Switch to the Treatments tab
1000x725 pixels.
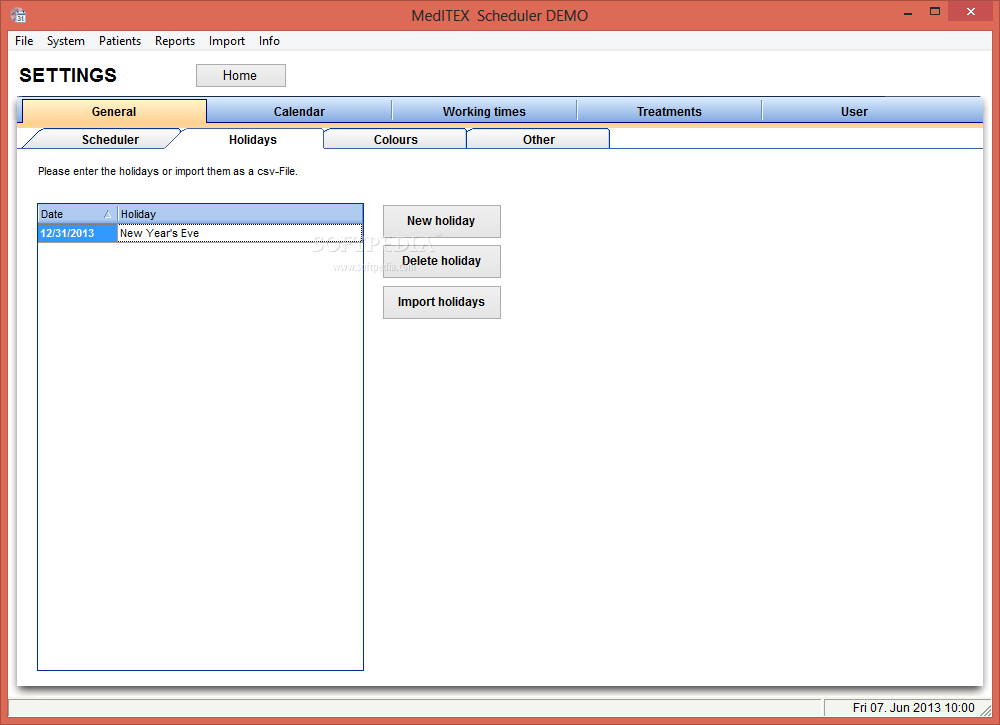pos(669,112)
